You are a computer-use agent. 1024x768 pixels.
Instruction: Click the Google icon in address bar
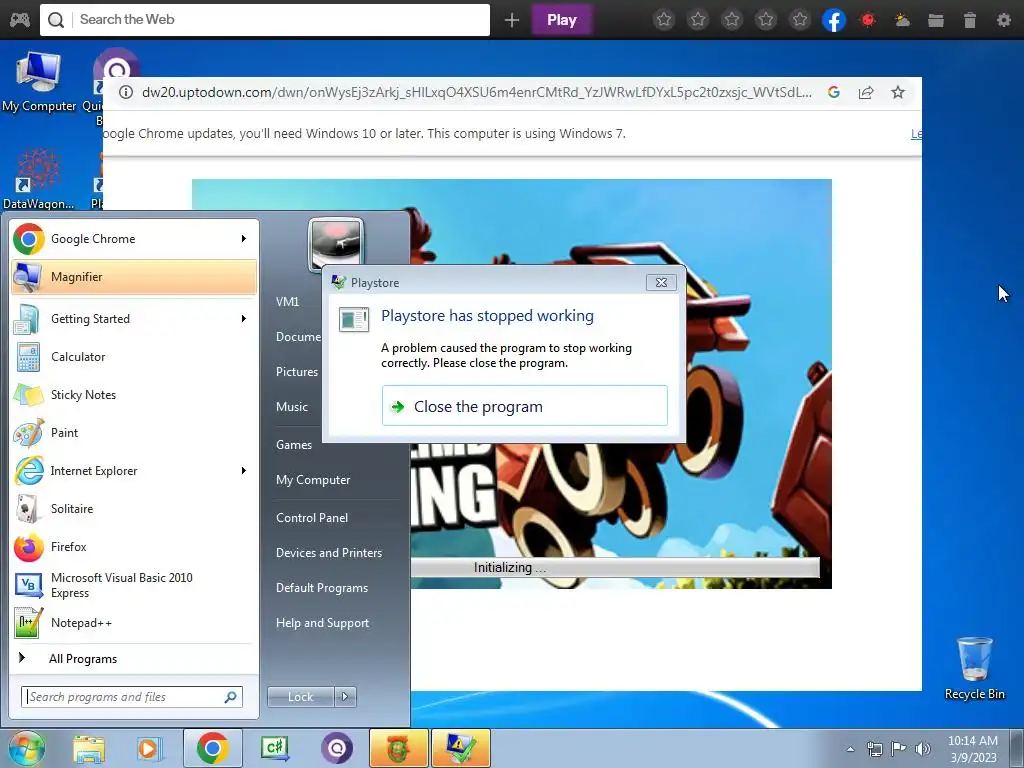(x=833, y=93)
